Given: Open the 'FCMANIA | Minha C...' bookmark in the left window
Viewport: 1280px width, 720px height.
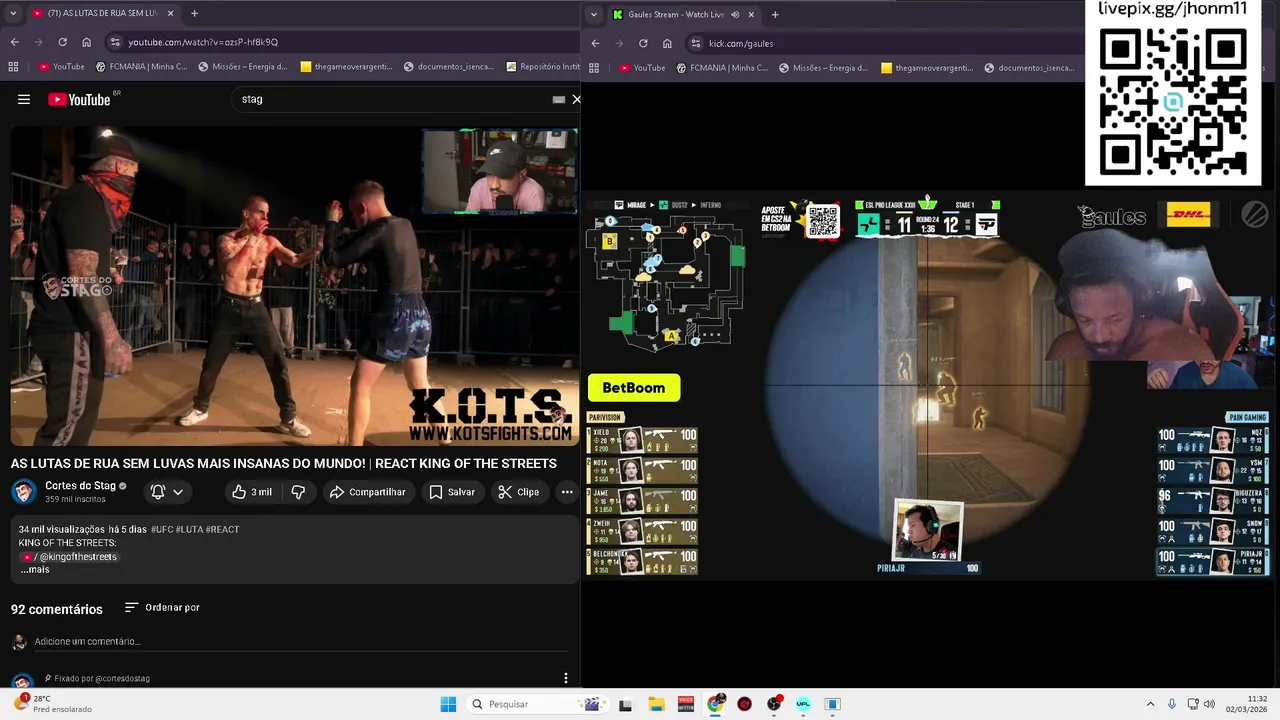Looking at the screenshot, I should click(141, 67).
